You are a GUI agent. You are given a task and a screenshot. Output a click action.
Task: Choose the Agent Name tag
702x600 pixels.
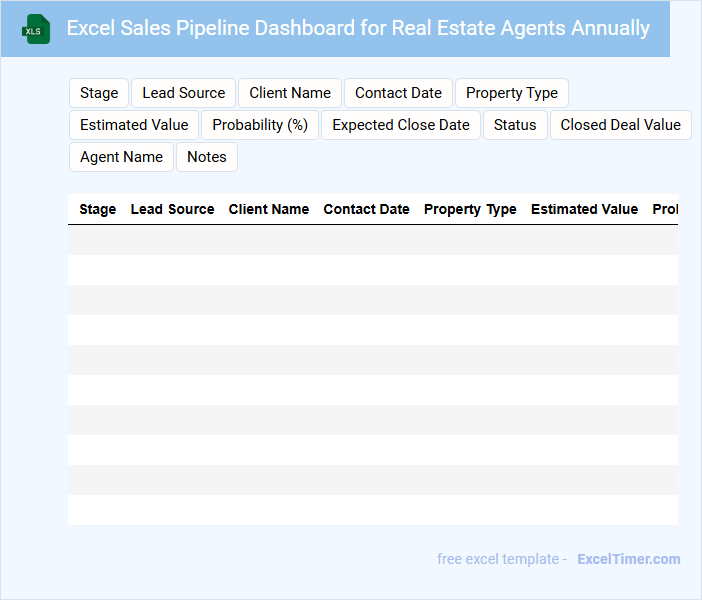121,157
